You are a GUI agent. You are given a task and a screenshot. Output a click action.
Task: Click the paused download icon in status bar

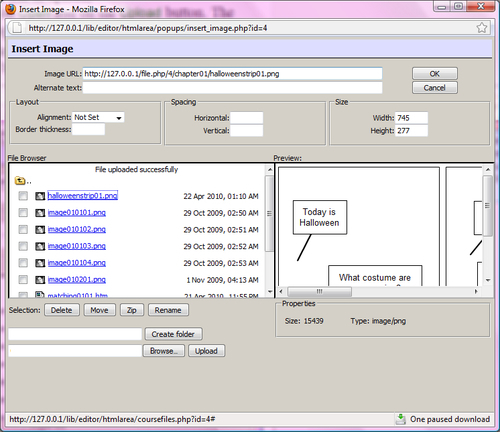[x=401, y=419]
